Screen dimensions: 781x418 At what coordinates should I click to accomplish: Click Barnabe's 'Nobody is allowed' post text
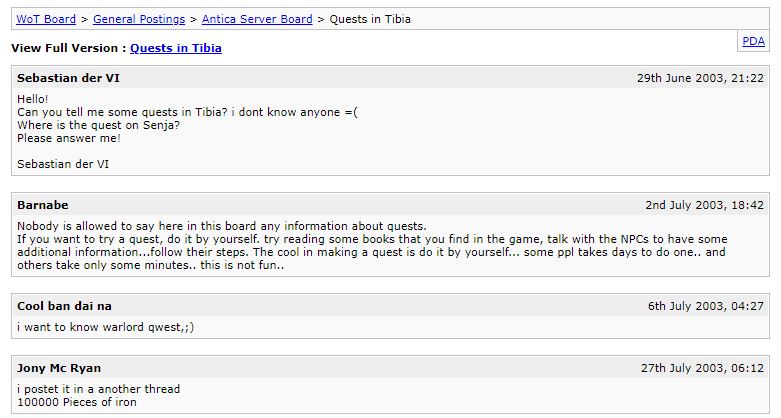[222, 226]
